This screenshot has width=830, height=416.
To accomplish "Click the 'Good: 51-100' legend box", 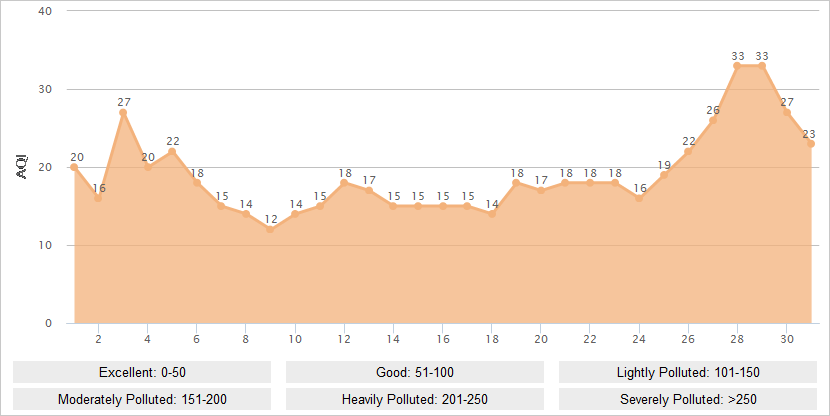I will pyautogui.click(x=415, y=372).
